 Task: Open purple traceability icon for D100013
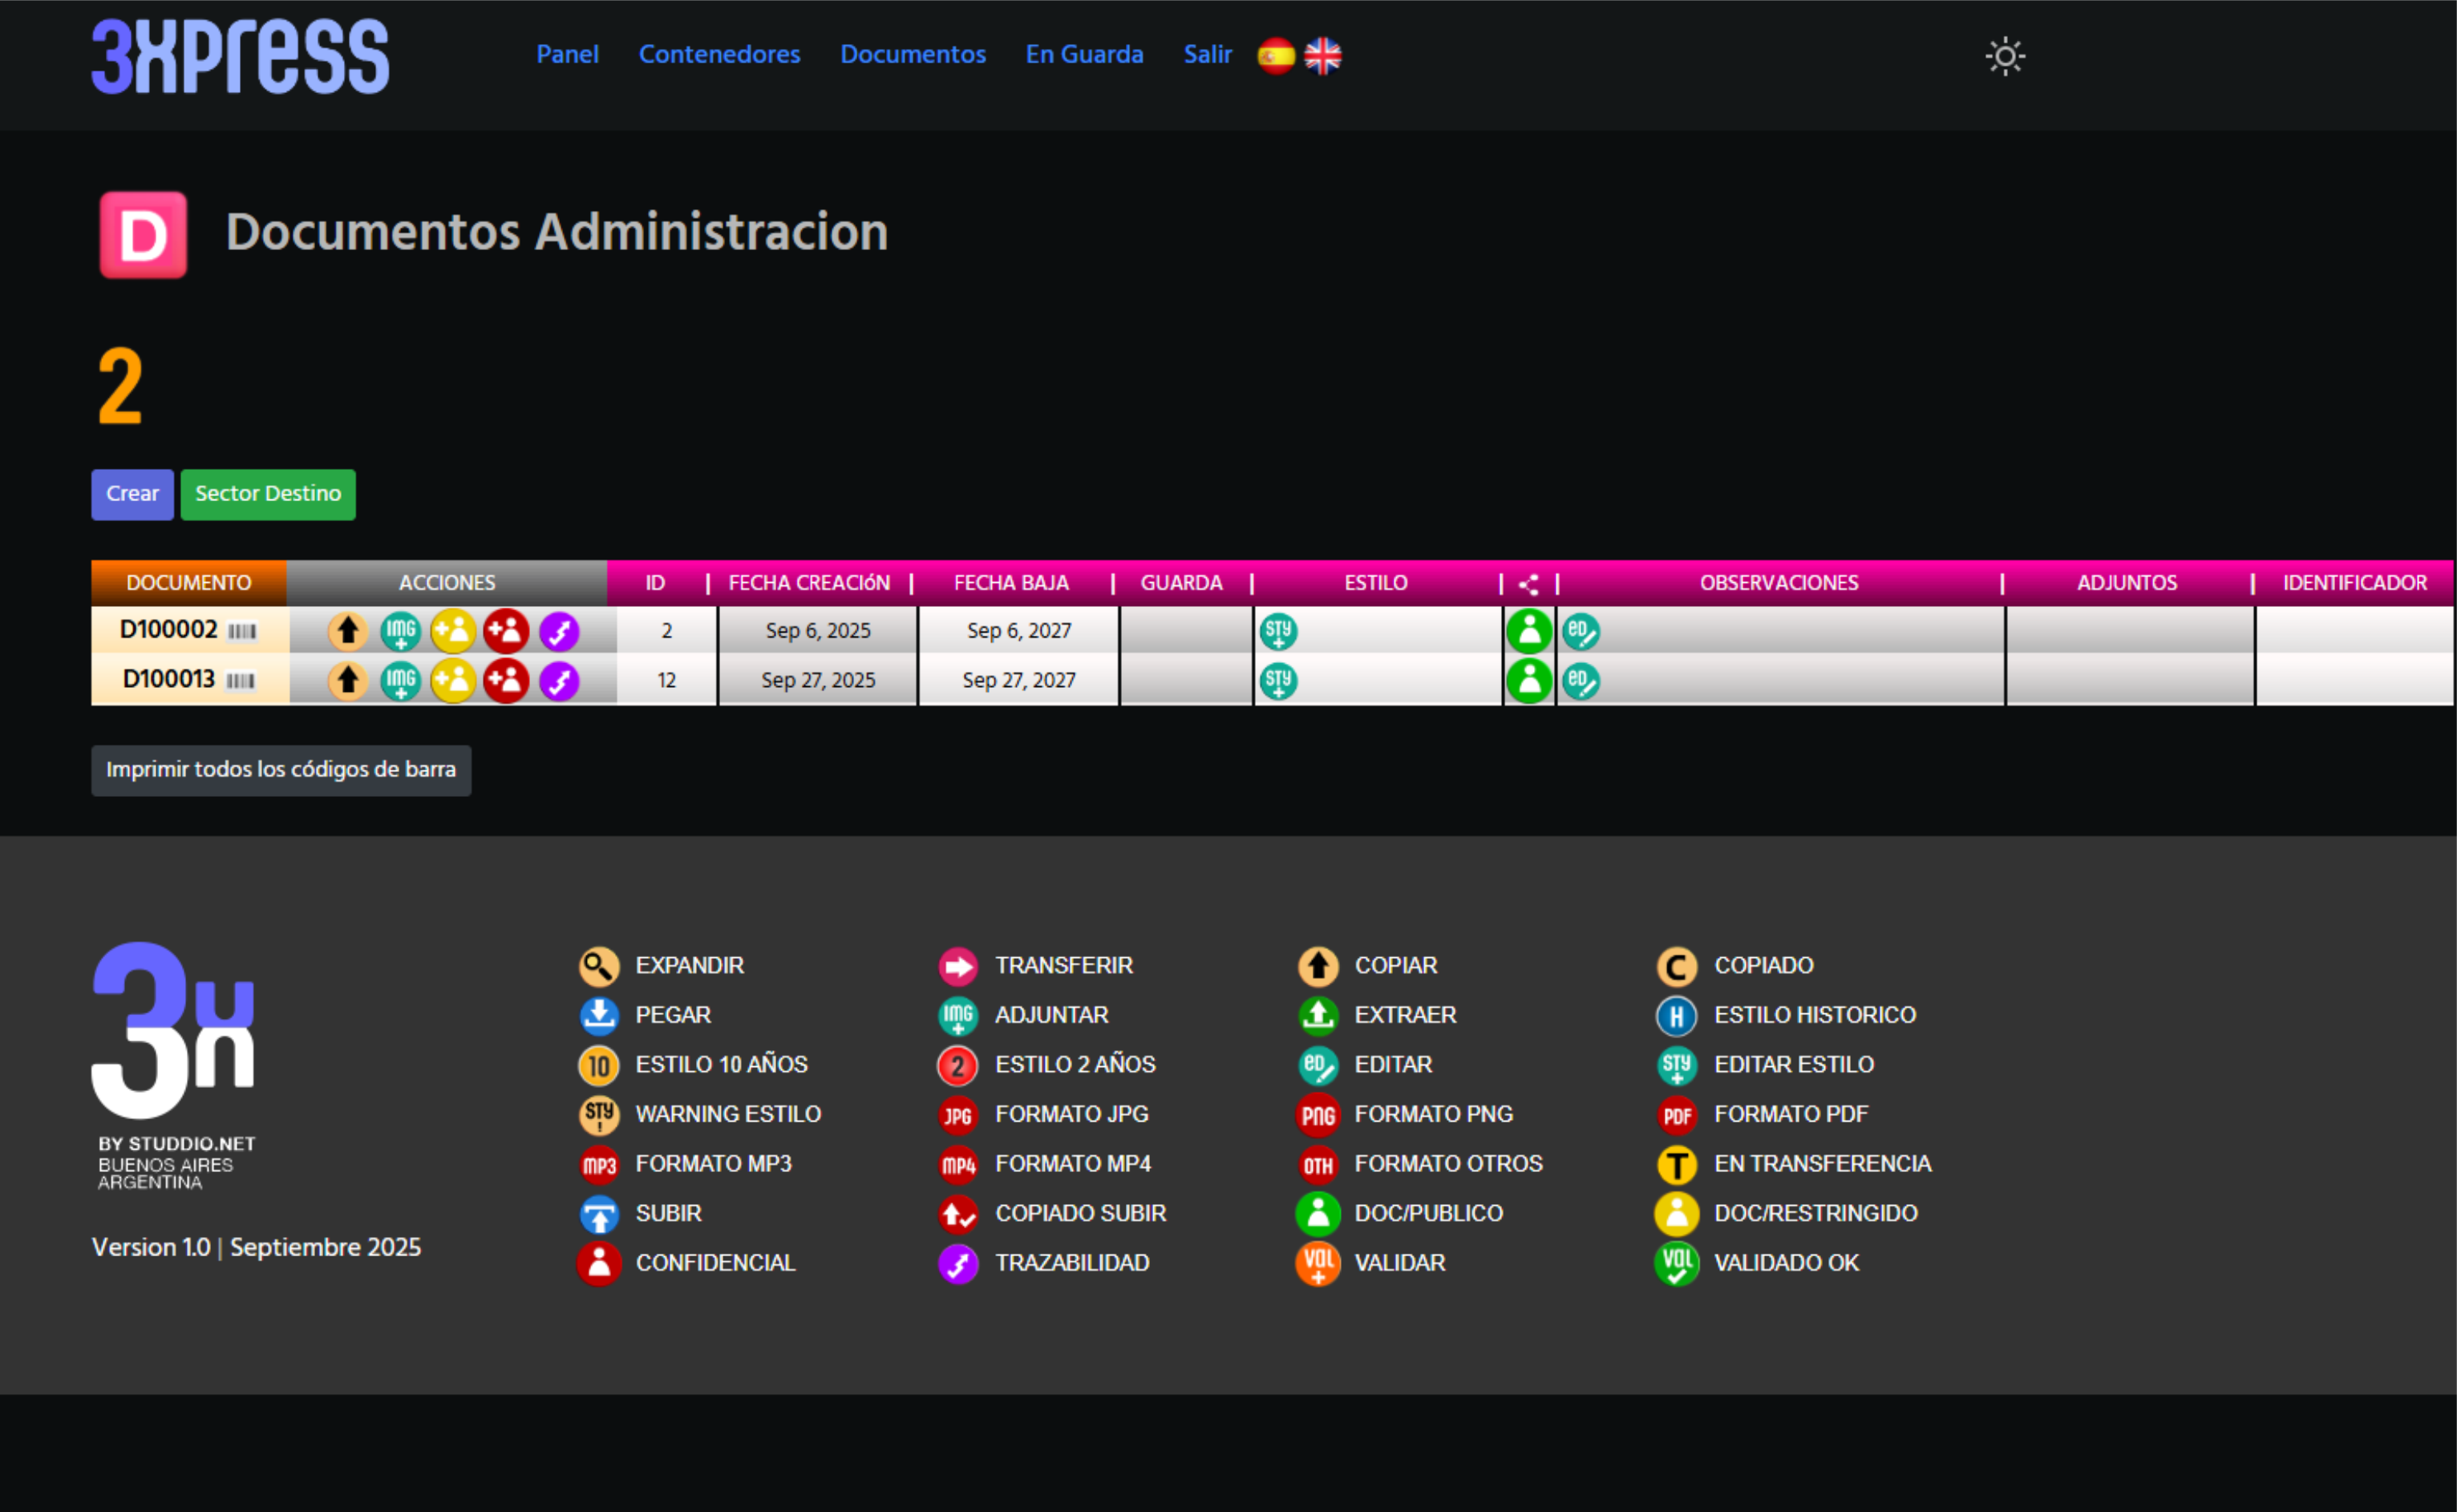pos(559,681)
